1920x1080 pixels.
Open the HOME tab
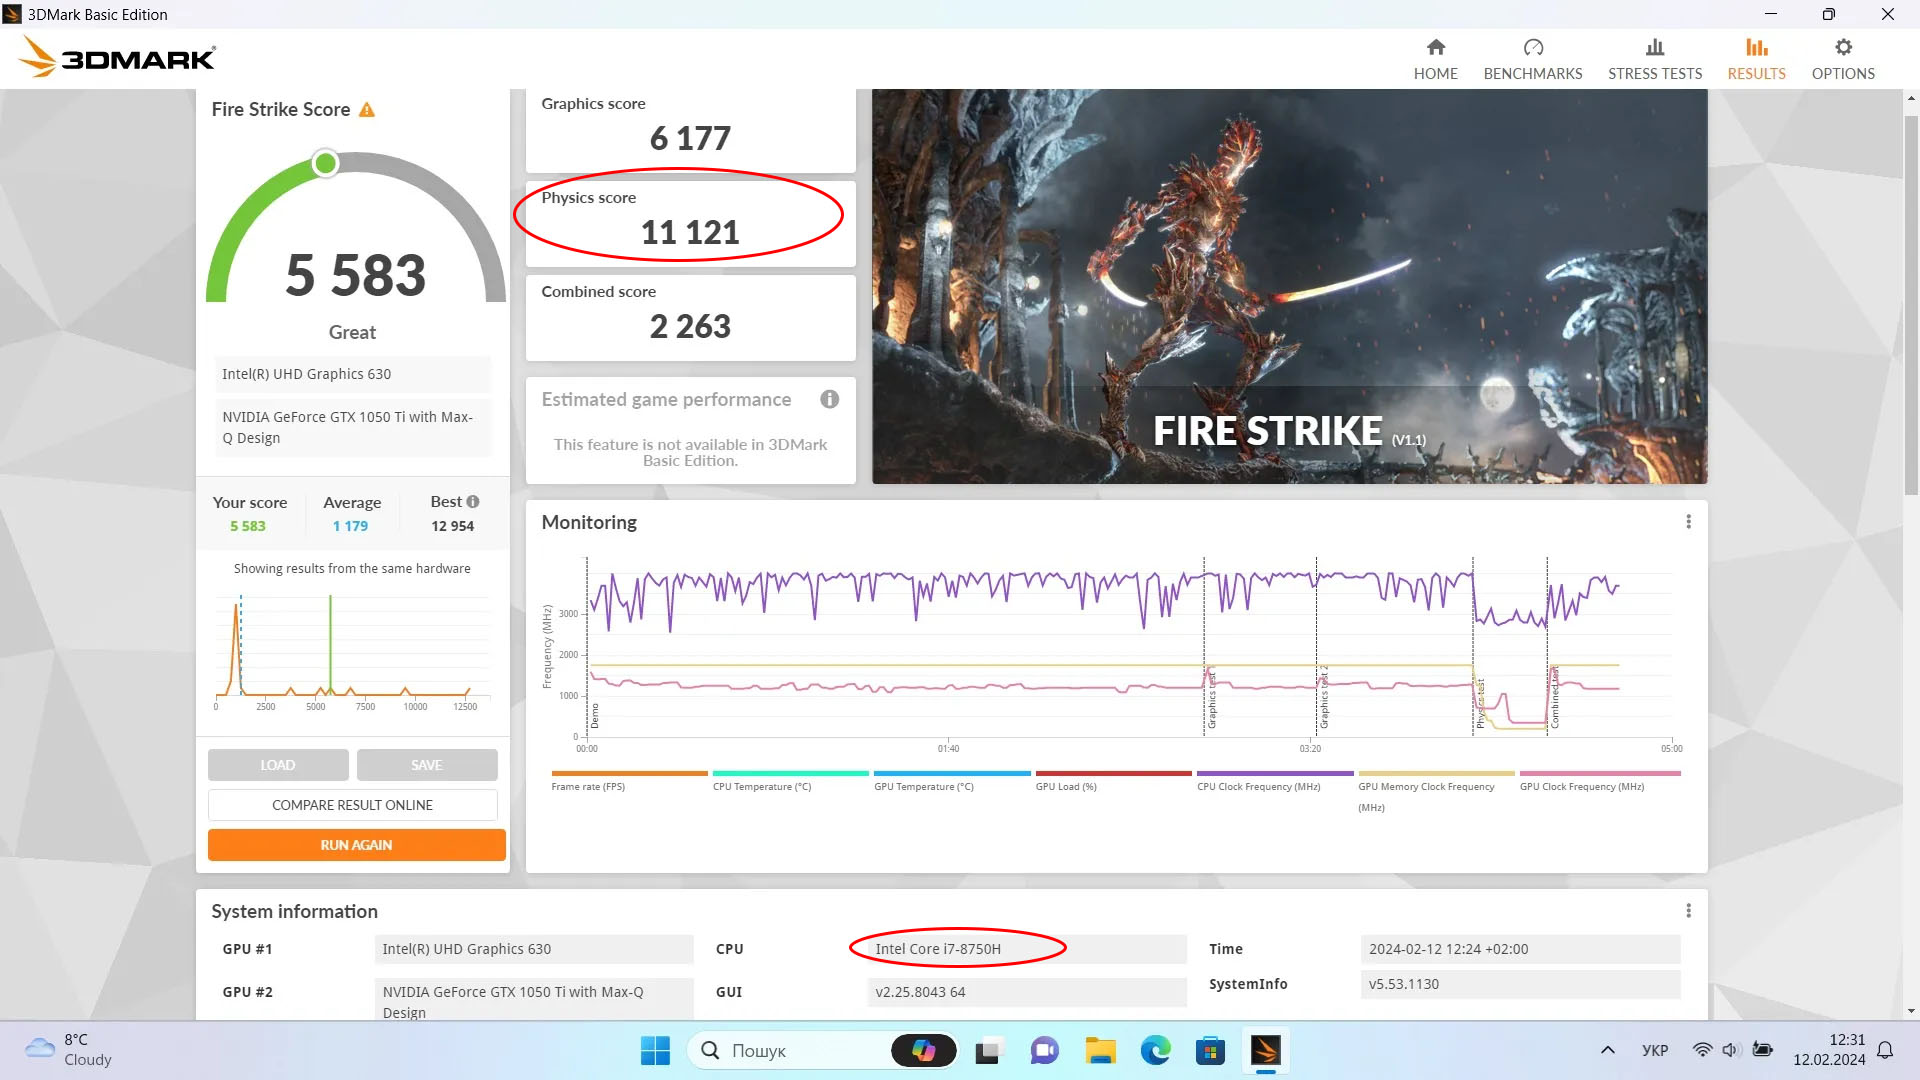click(x=1435, y=59)
